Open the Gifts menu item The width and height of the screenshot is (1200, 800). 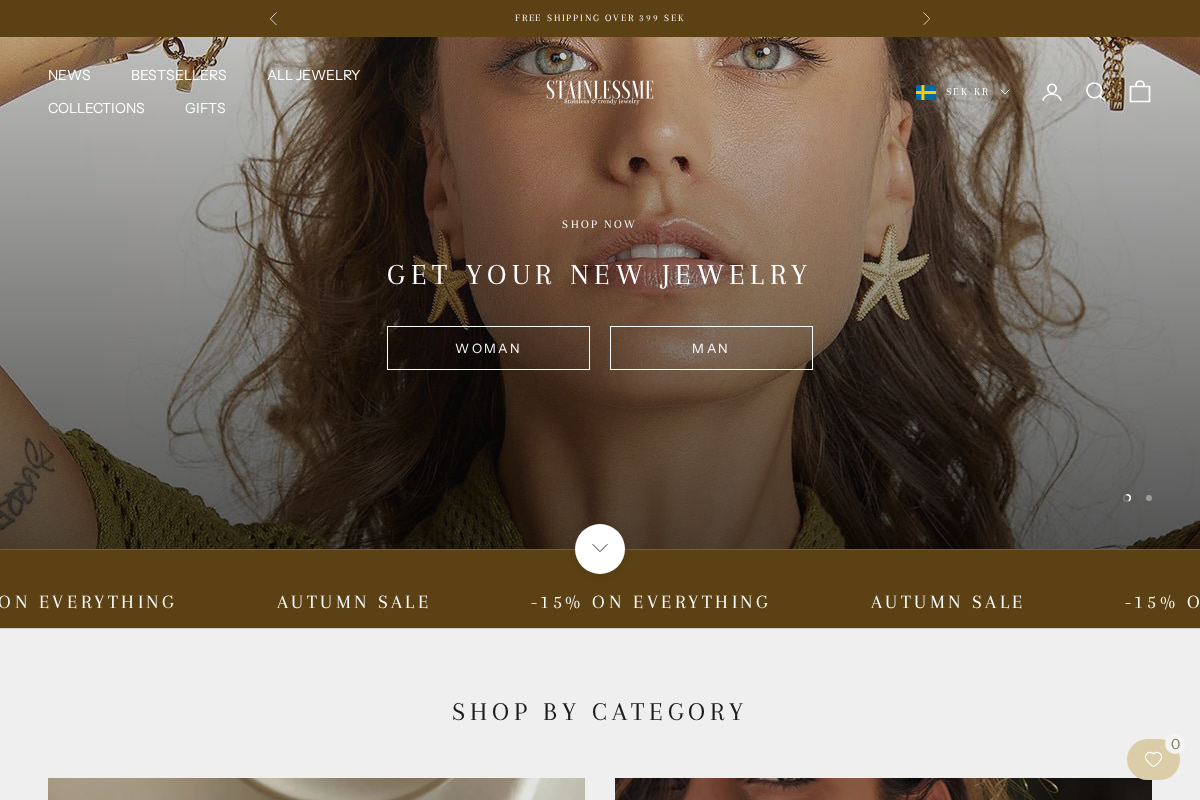[205, 108]
